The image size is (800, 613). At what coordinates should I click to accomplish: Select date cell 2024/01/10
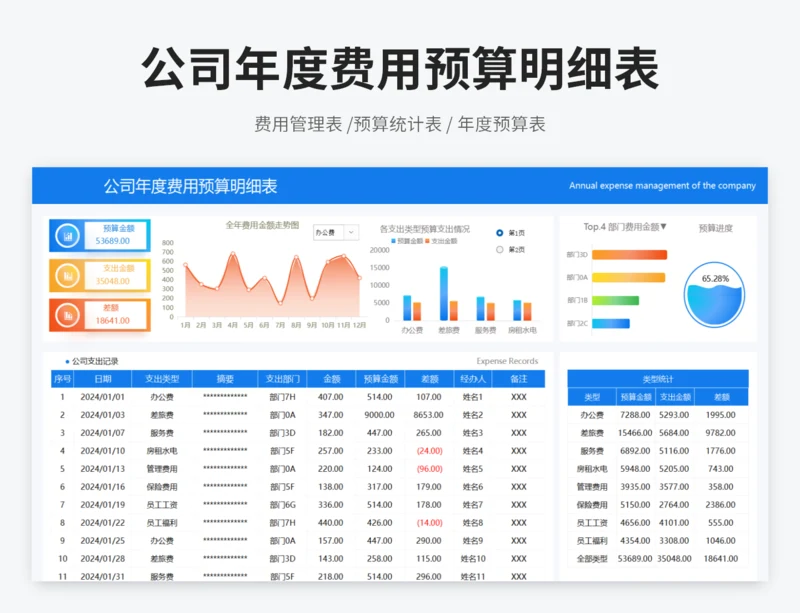(x=103, y=451)
